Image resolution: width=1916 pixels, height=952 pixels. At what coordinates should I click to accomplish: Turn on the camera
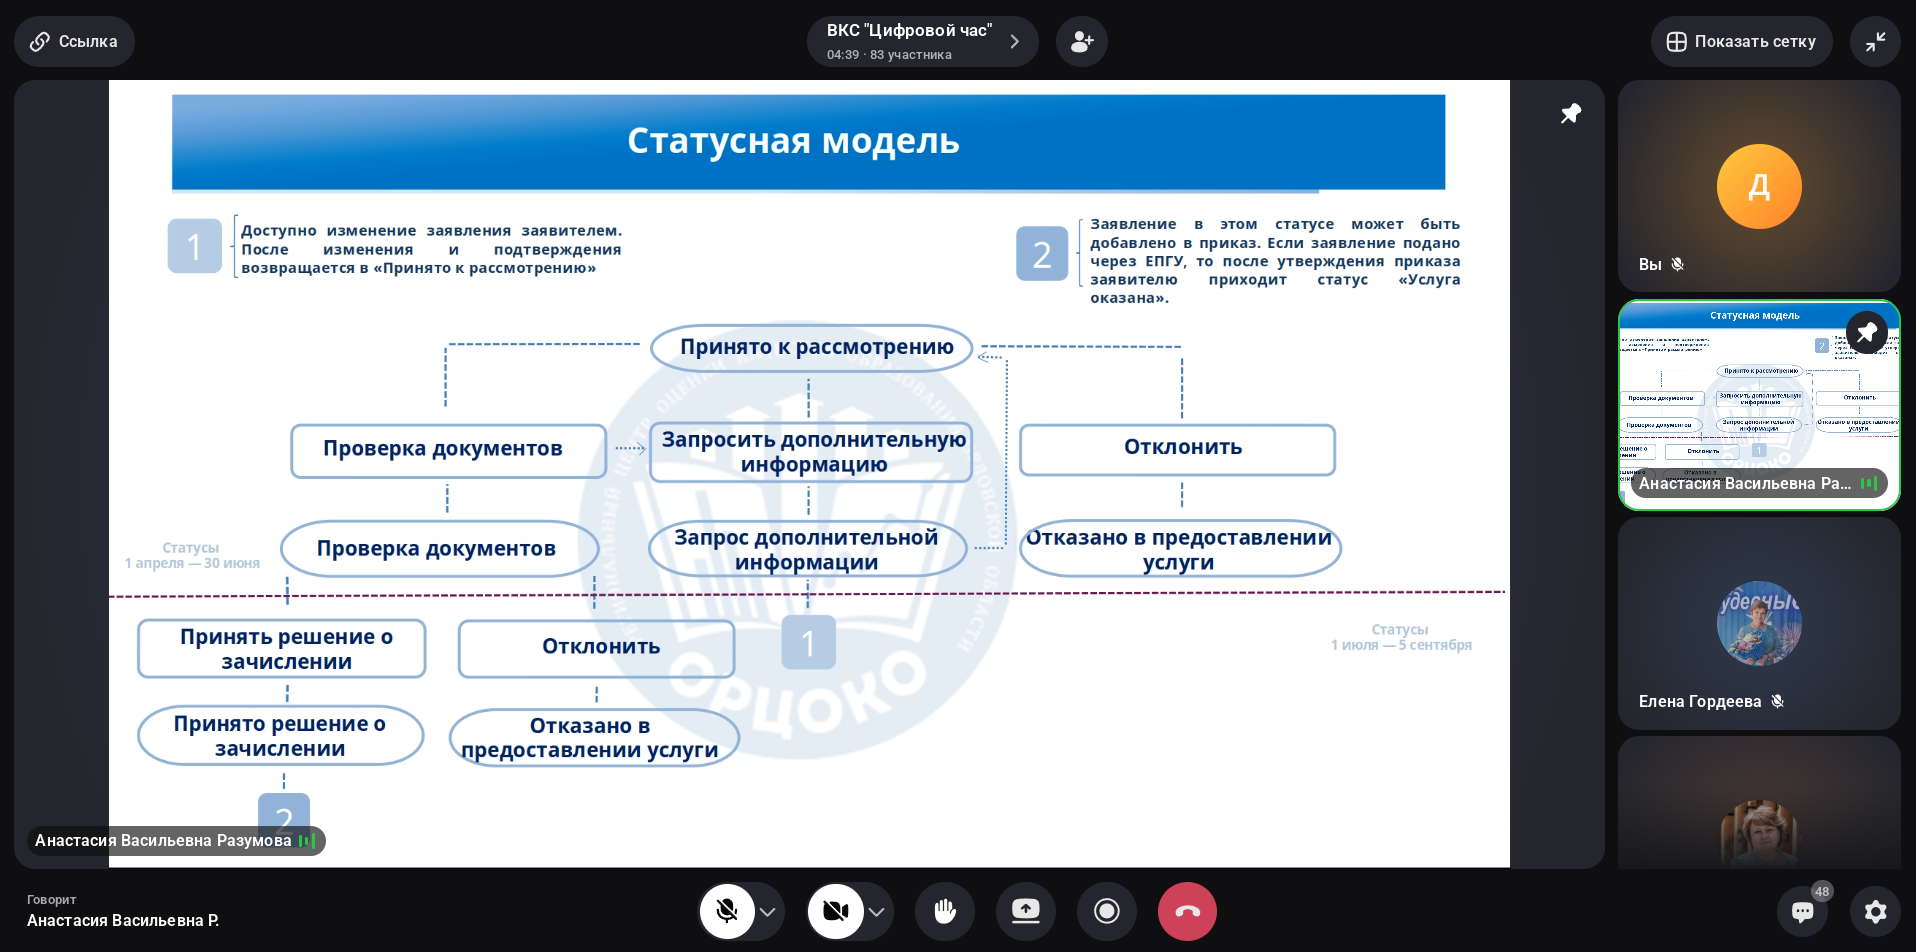835,911
